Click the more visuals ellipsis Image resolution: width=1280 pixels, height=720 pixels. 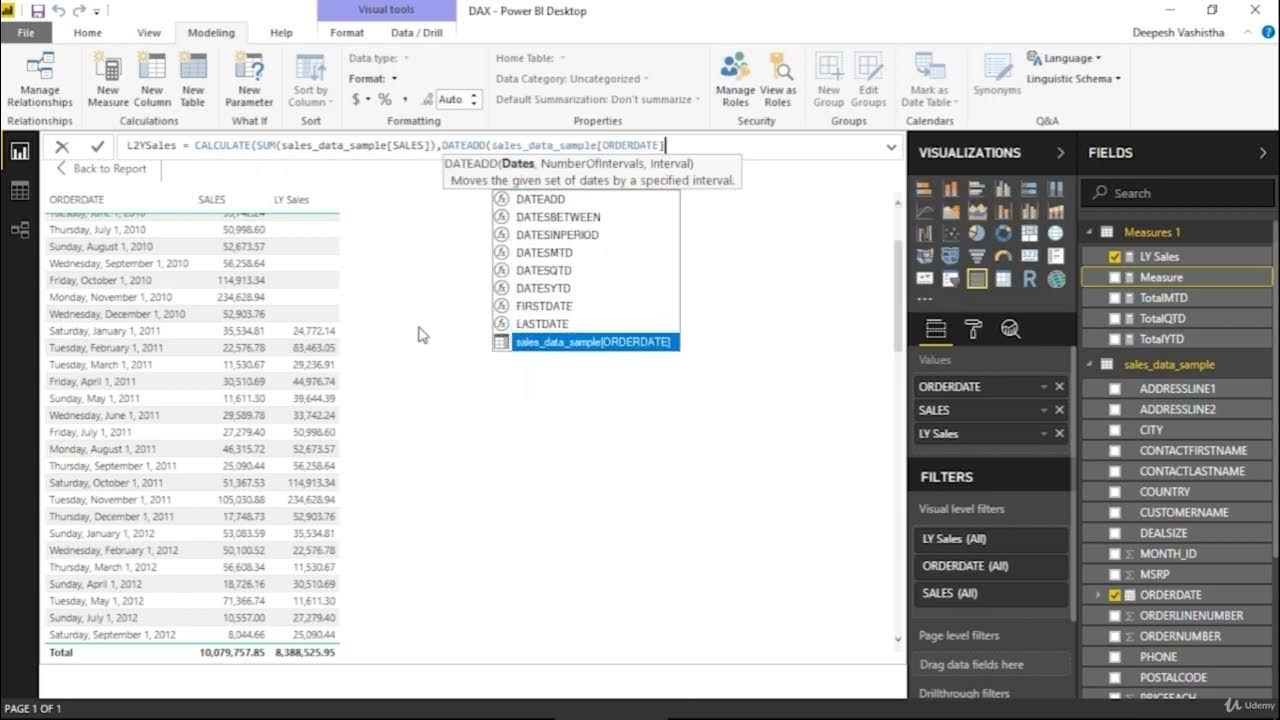(x=924, y=299)
